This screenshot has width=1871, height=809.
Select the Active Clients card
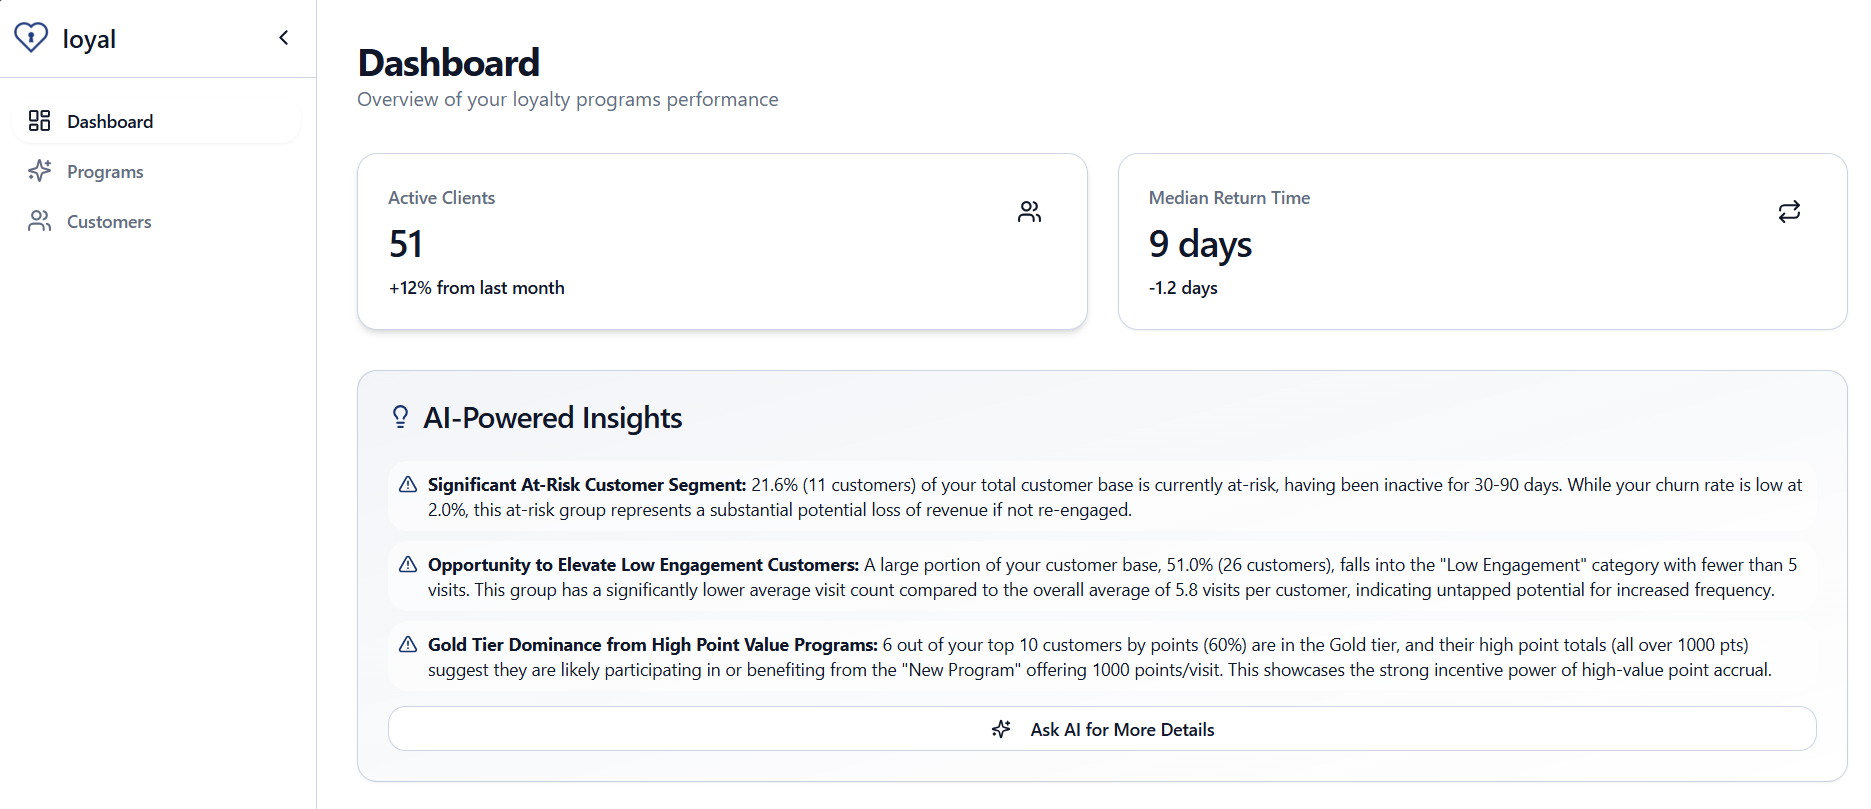[721, 241]
